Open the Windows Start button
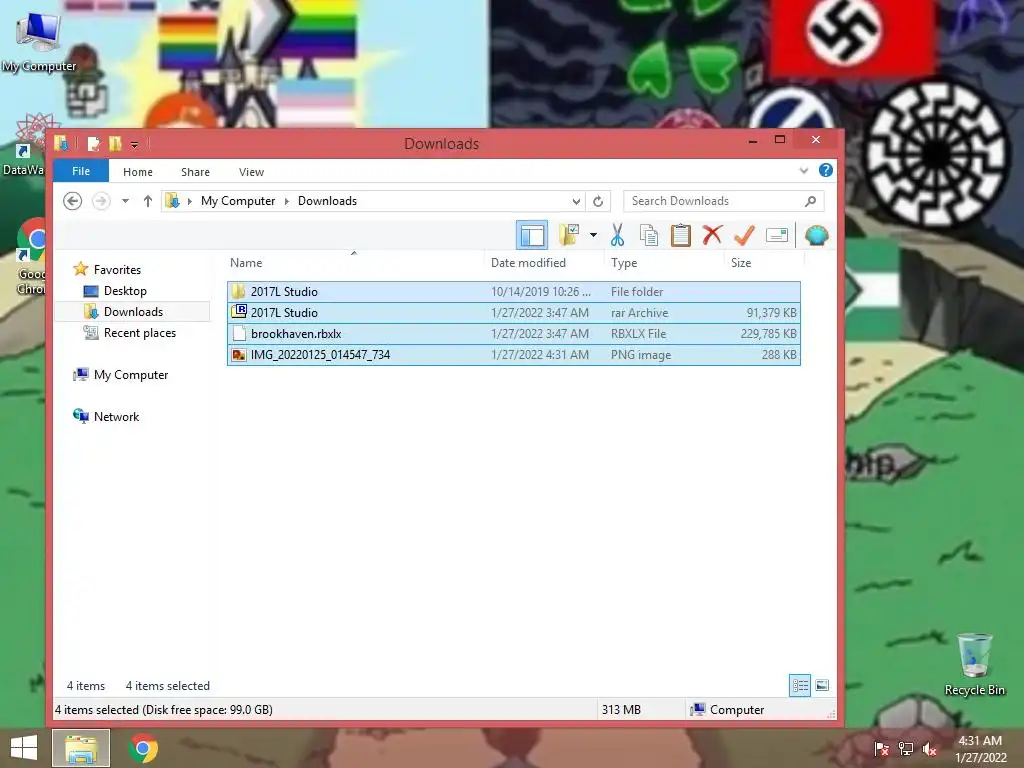1024x768 pixels. coord(24,748)
